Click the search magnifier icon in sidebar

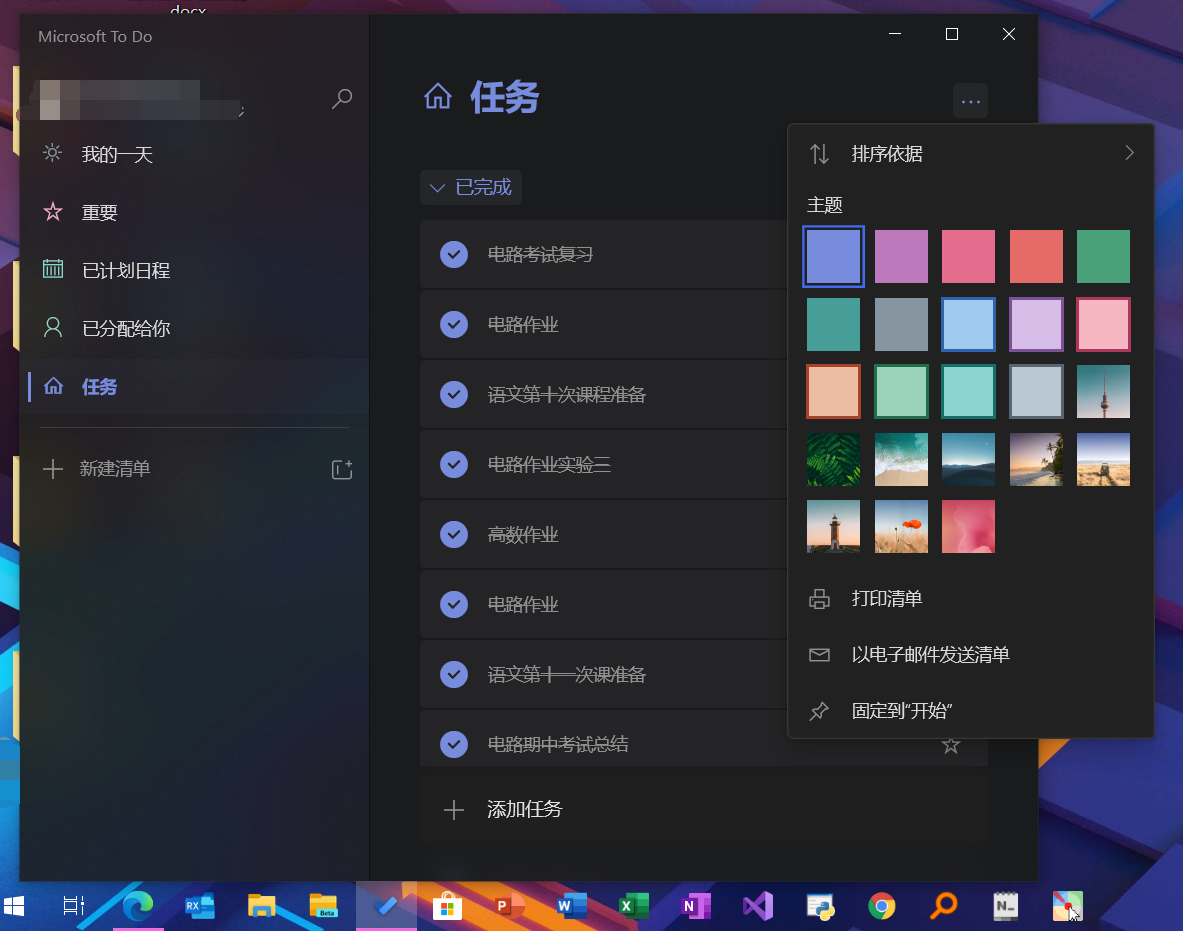click(342, 98)
